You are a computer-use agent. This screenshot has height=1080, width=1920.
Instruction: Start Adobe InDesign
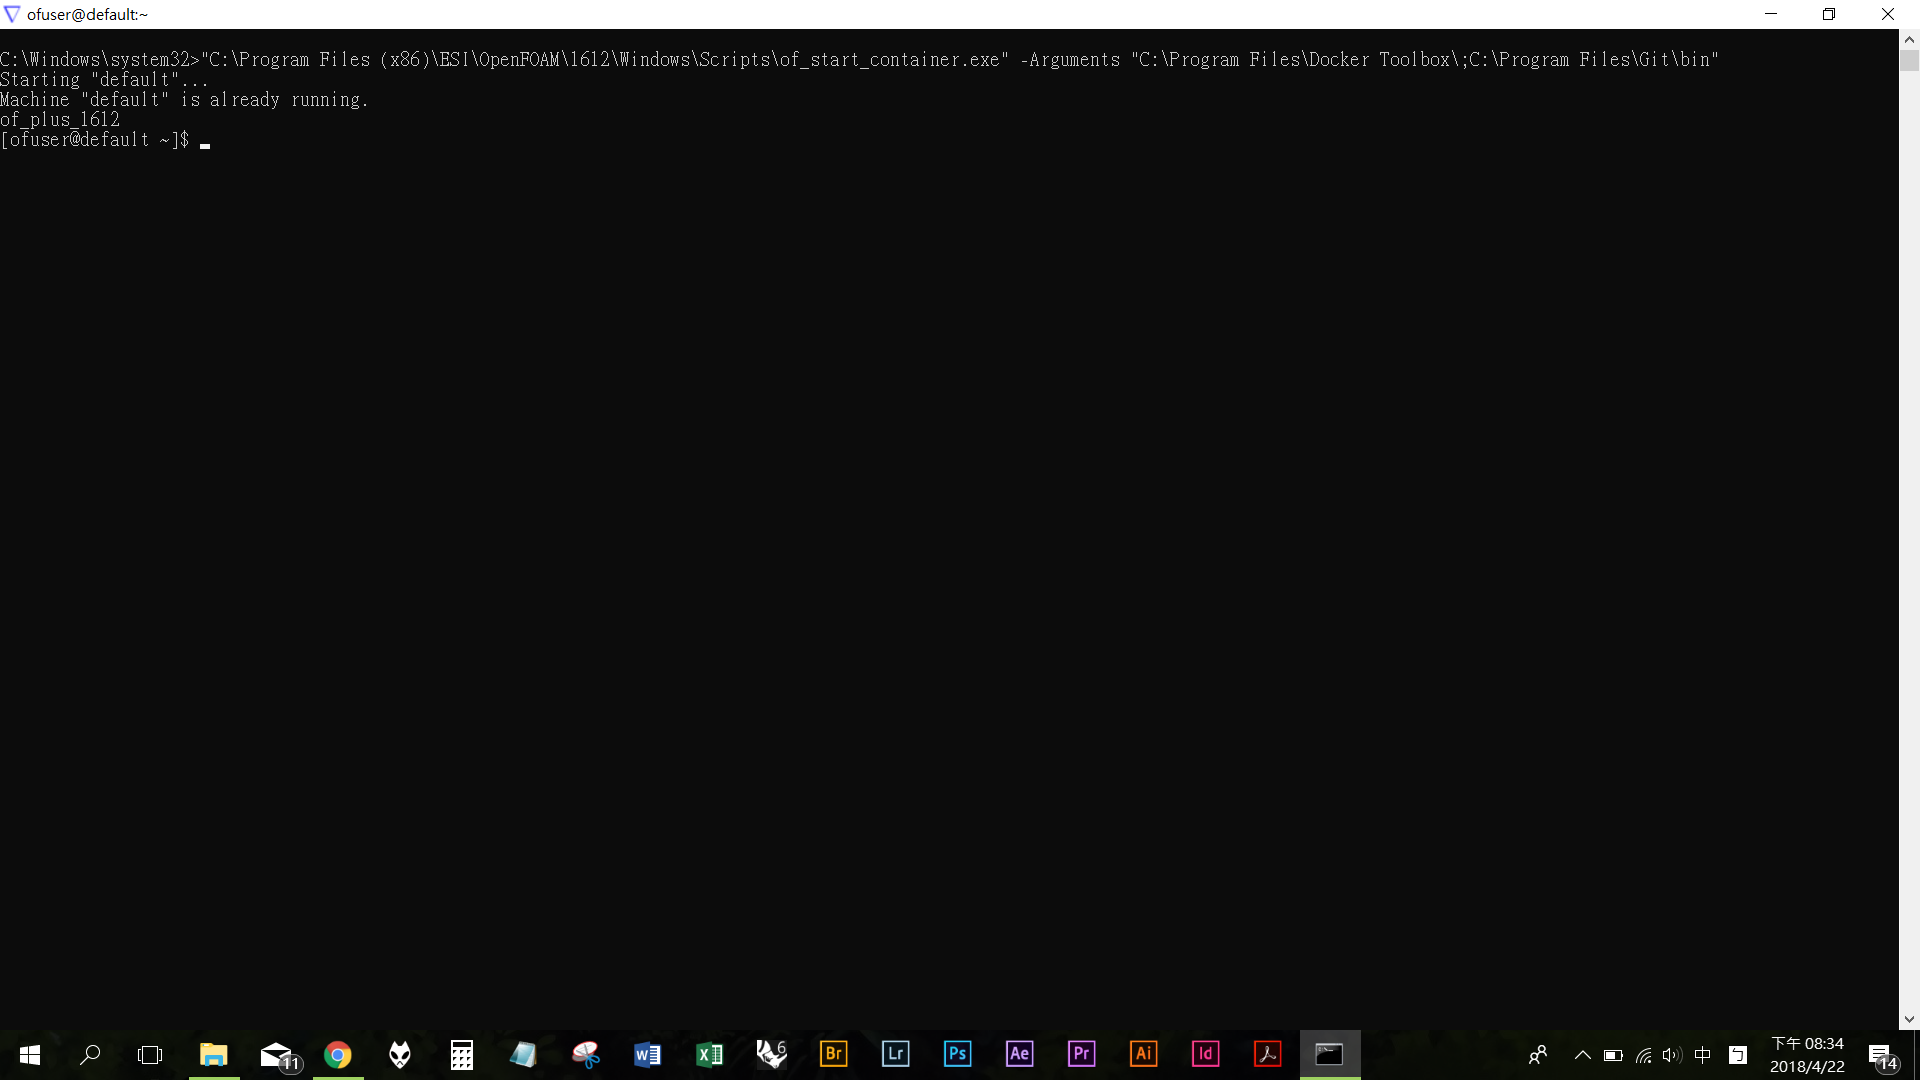1205,1054
